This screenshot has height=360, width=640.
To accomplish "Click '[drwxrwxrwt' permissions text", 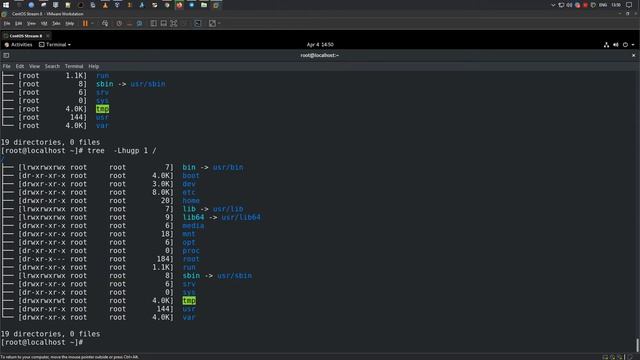I will click(x=42, y=301).
